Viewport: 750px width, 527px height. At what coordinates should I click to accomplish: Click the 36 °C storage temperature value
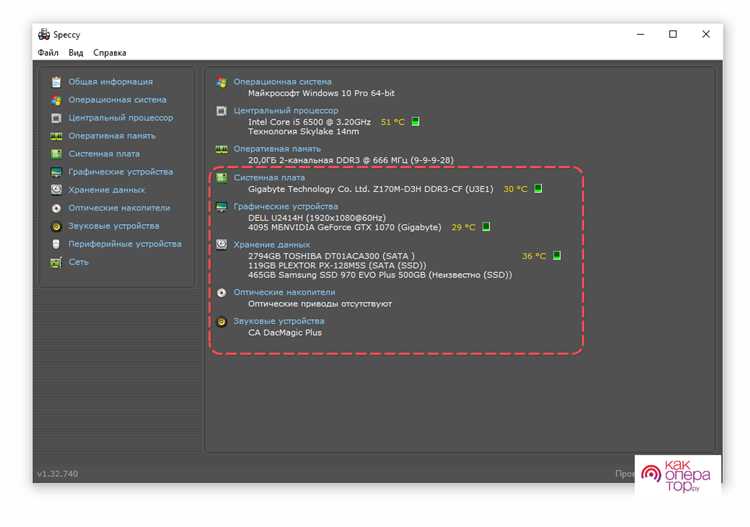[533, 256]
